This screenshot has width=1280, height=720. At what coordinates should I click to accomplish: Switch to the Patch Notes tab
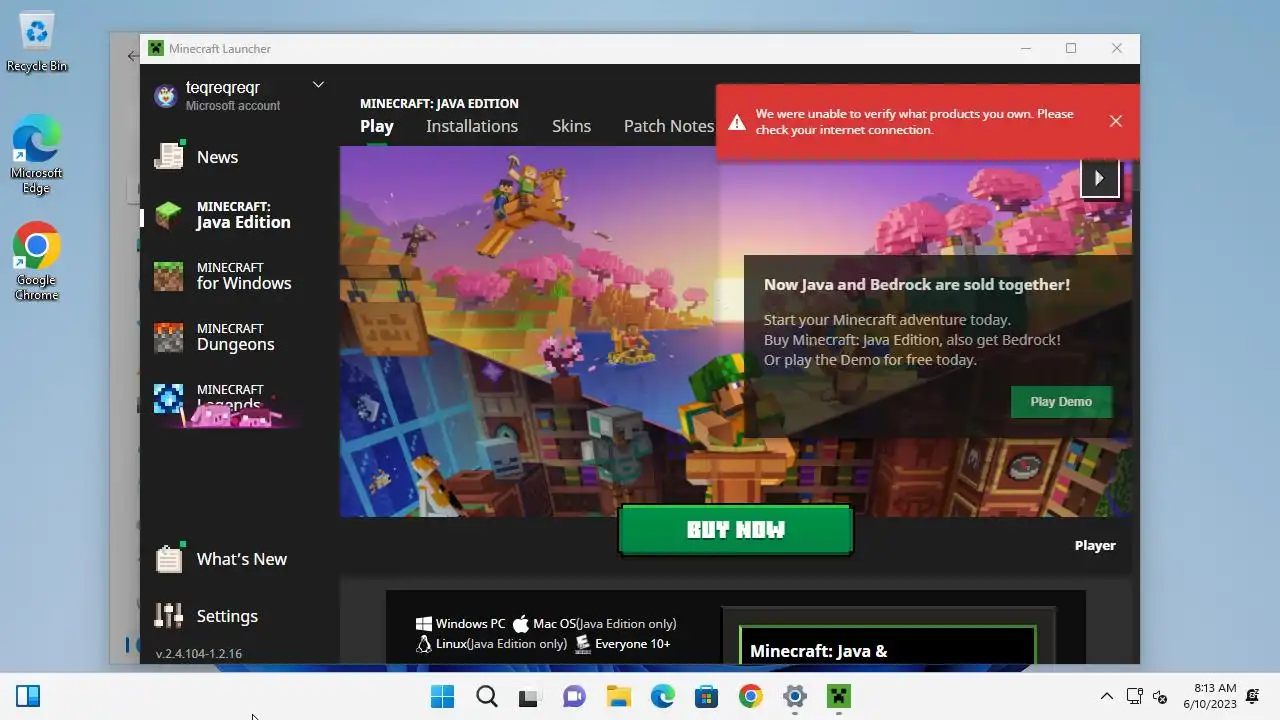coord(669,126)
